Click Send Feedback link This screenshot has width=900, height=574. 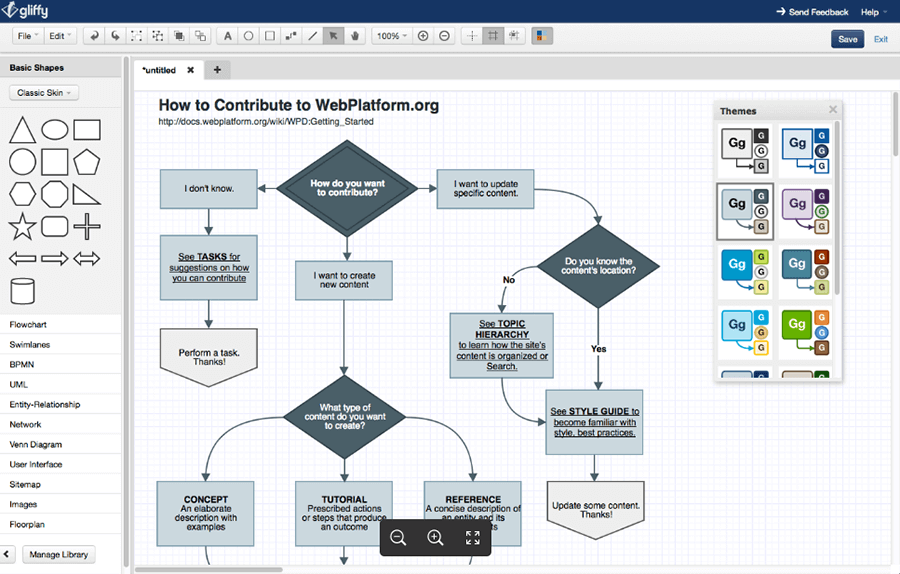coord(812,12)
